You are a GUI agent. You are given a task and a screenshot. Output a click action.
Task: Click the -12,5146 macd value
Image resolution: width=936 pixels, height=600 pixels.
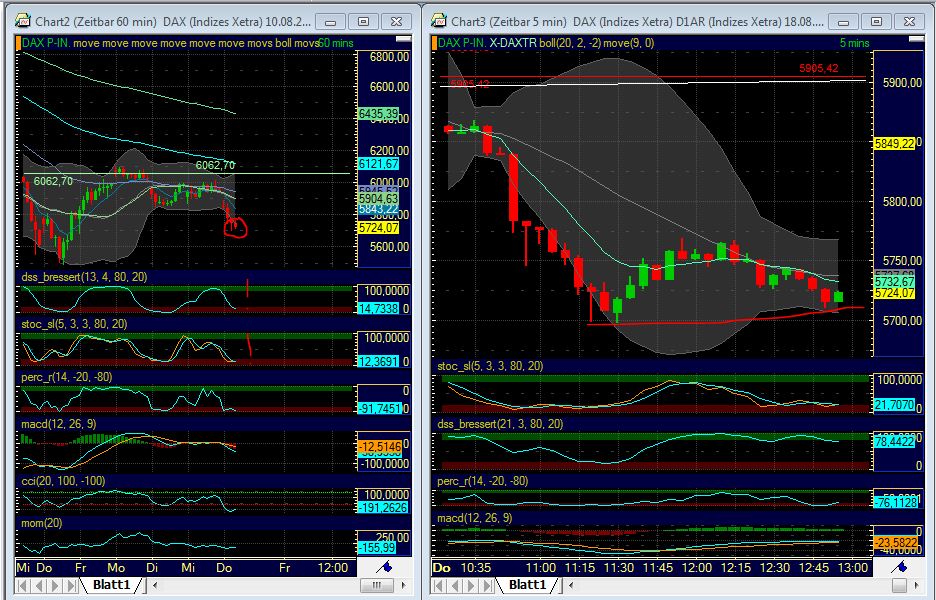379,447
